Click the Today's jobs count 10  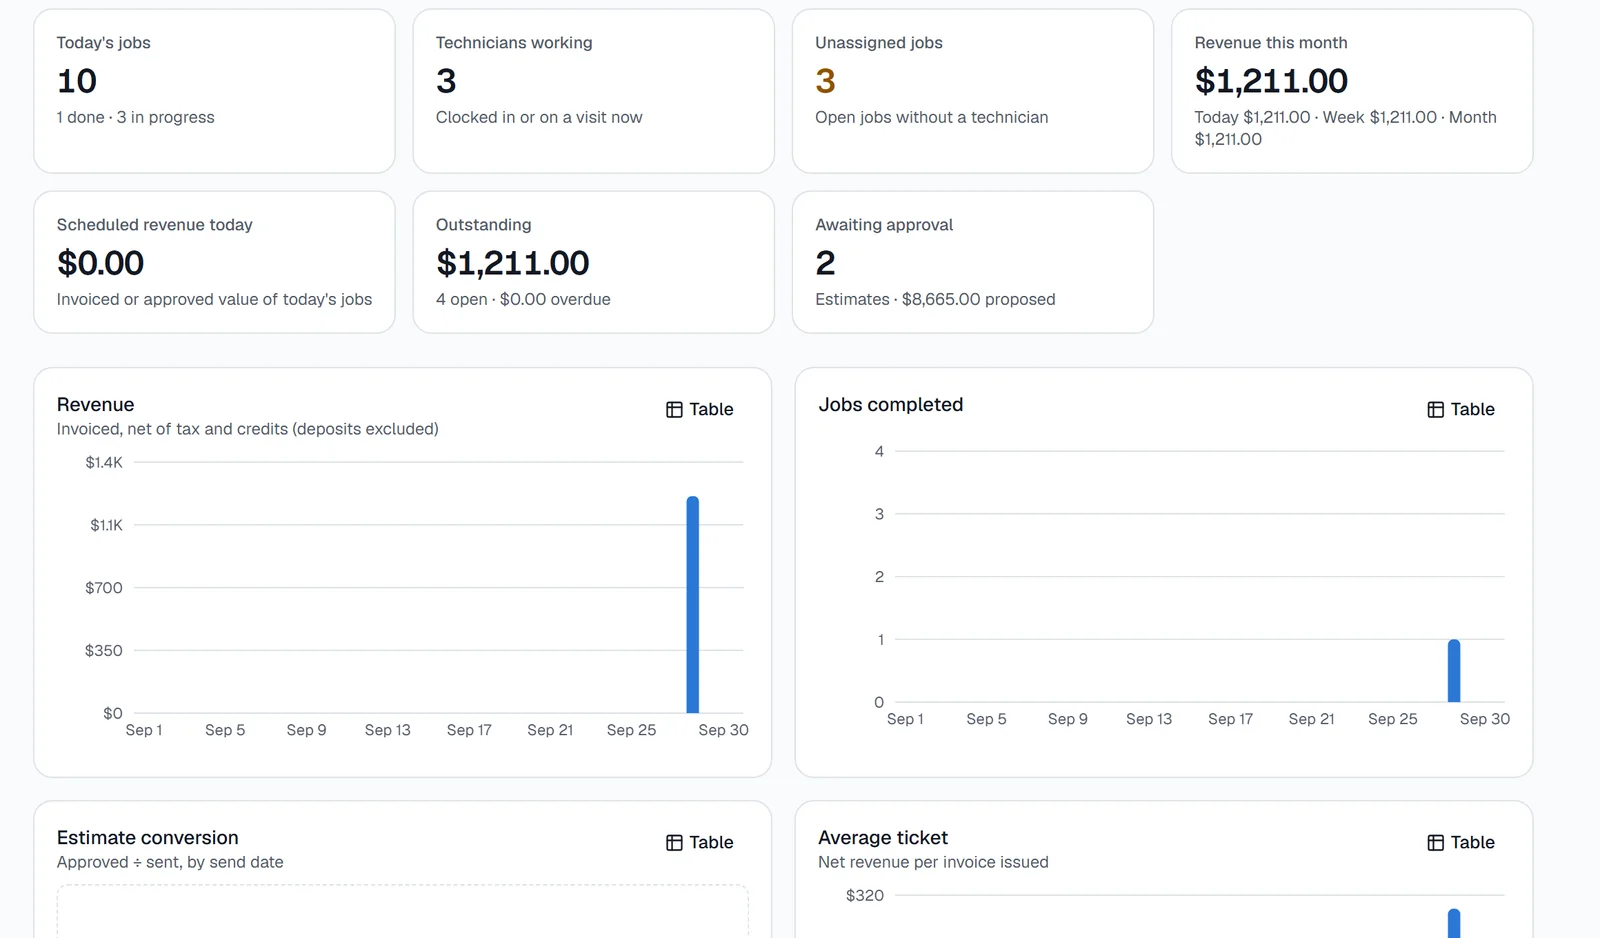(77, 81)
